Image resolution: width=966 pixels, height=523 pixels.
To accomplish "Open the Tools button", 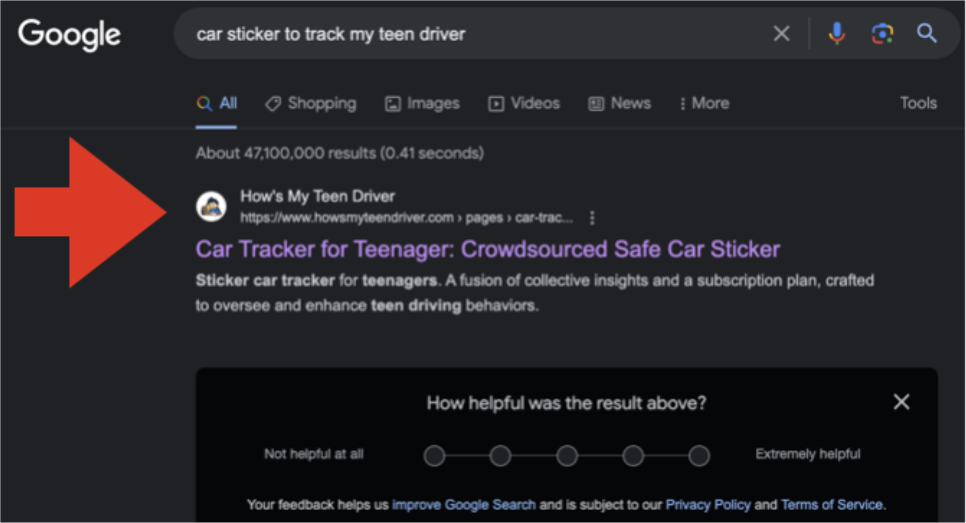I will click(918, 103).
